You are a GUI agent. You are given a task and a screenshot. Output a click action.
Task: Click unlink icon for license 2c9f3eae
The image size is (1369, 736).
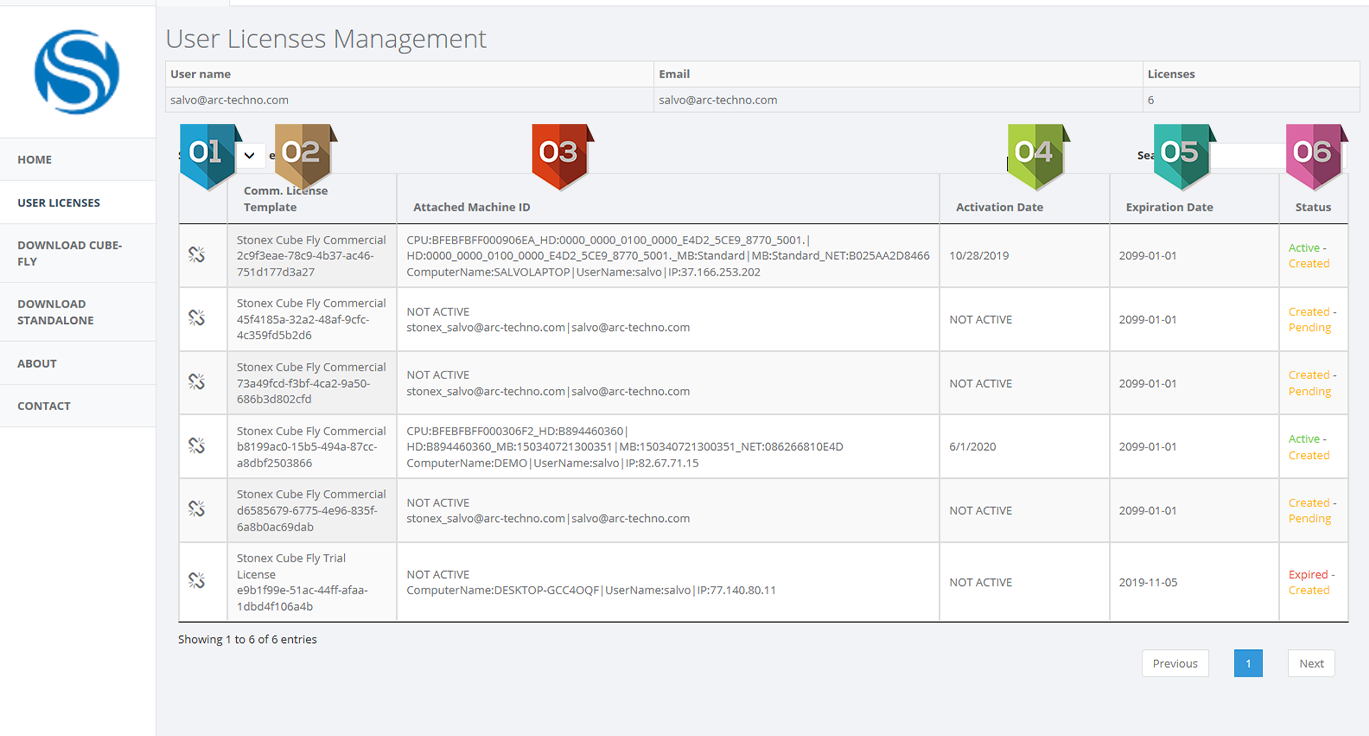tap(197, 255)
